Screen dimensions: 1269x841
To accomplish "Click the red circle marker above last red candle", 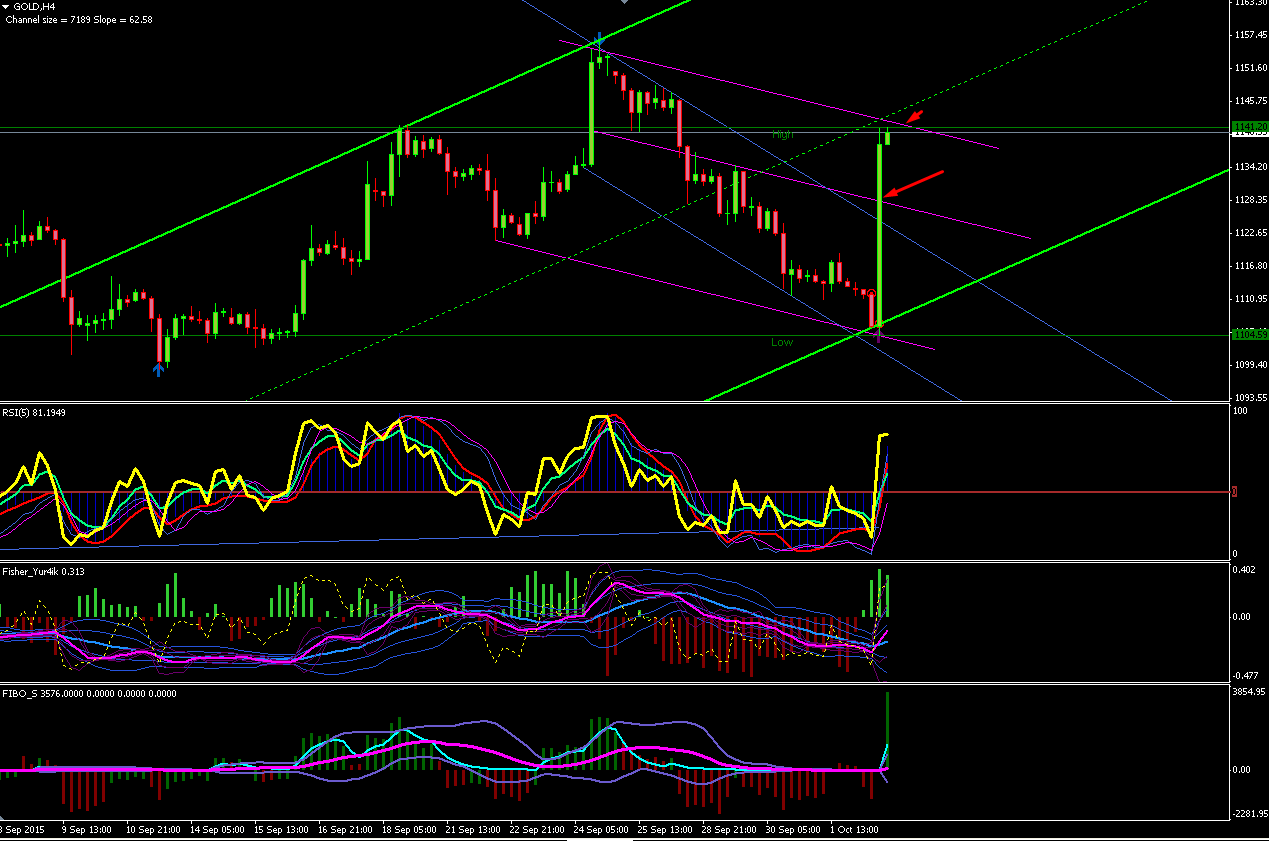I will click(871, 293).
